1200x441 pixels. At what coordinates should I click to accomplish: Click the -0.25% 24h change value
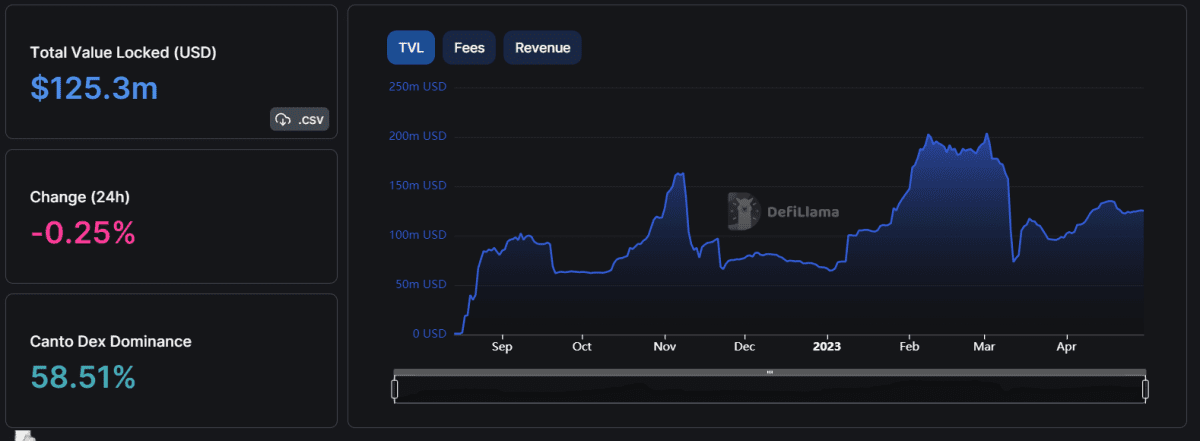(82, 233)
